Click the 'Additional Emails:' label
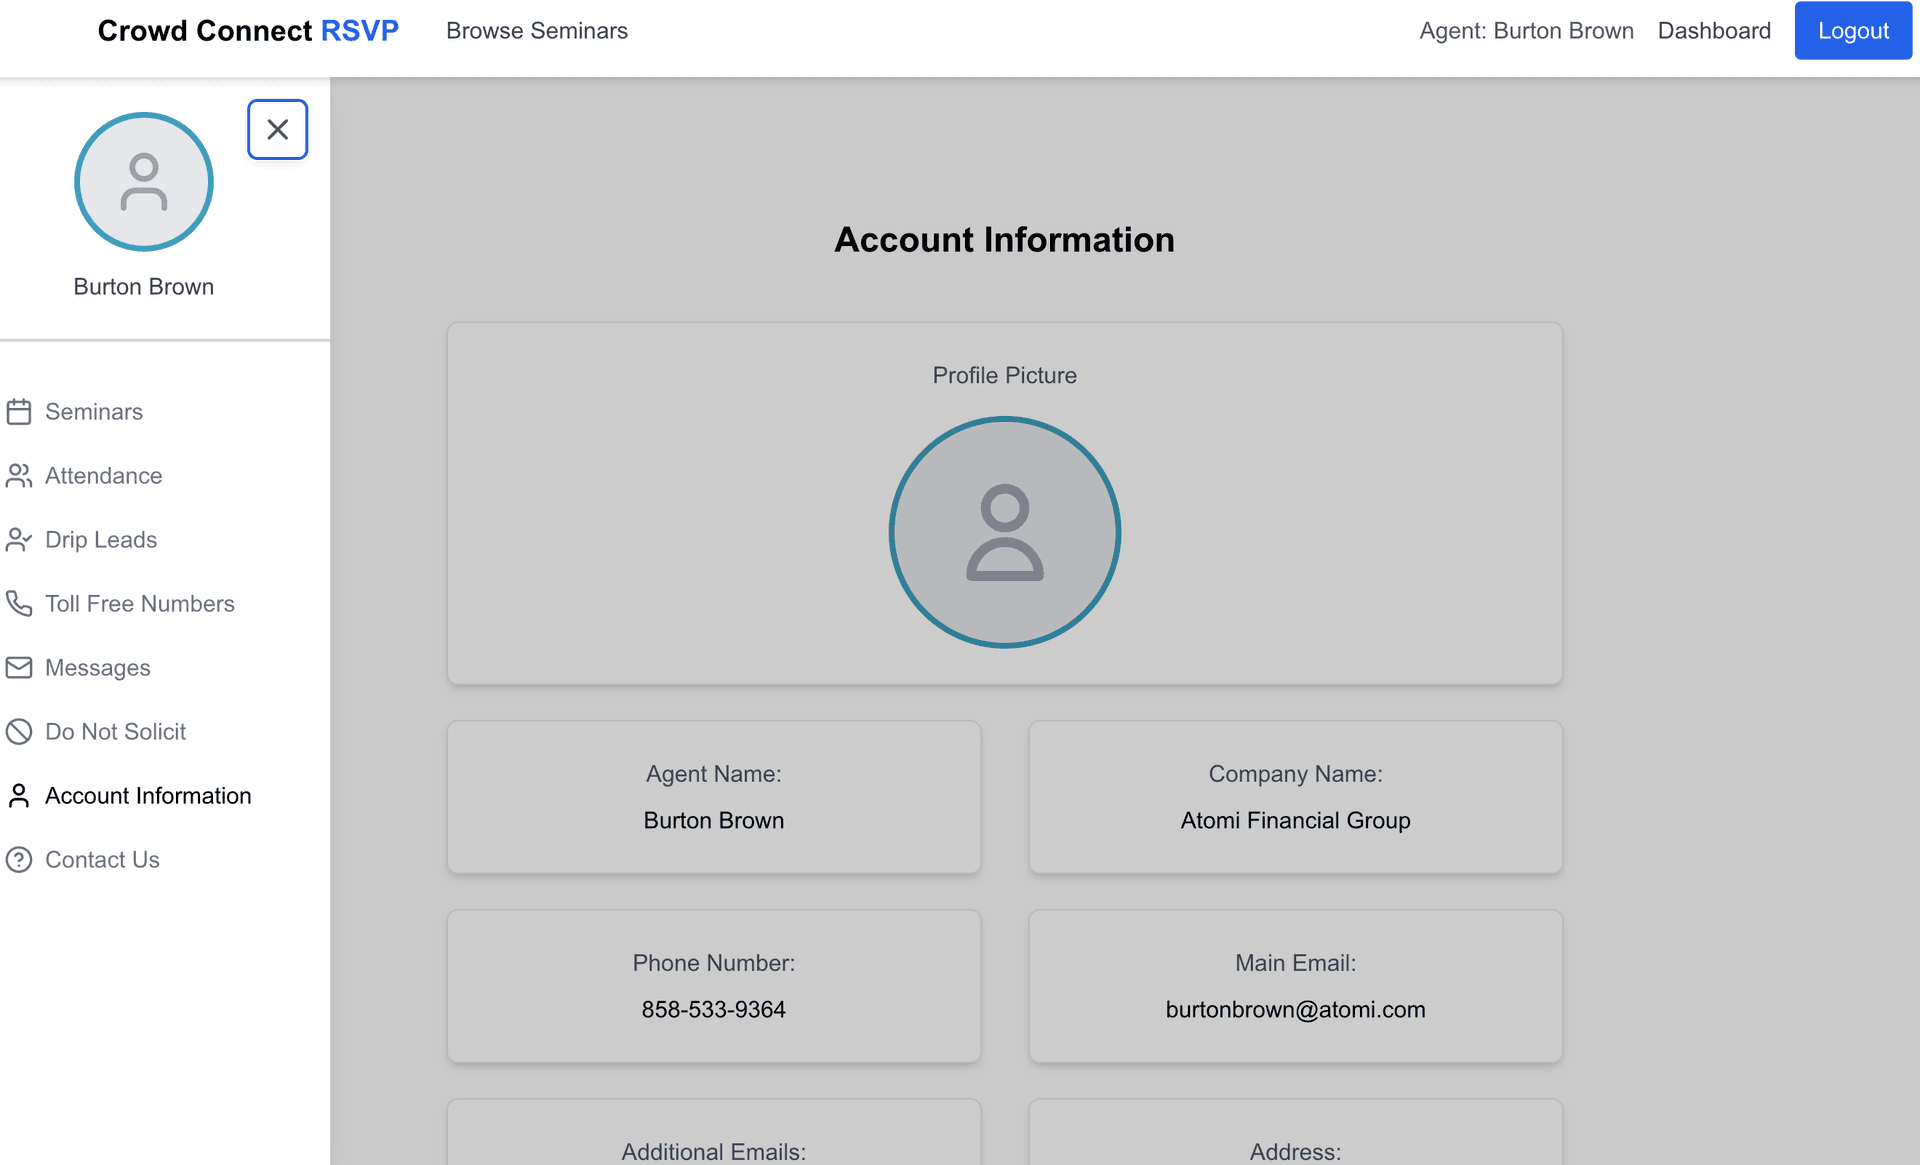The height and width of the screenshot is (1165, 1920). click(x=714, y=1151)
